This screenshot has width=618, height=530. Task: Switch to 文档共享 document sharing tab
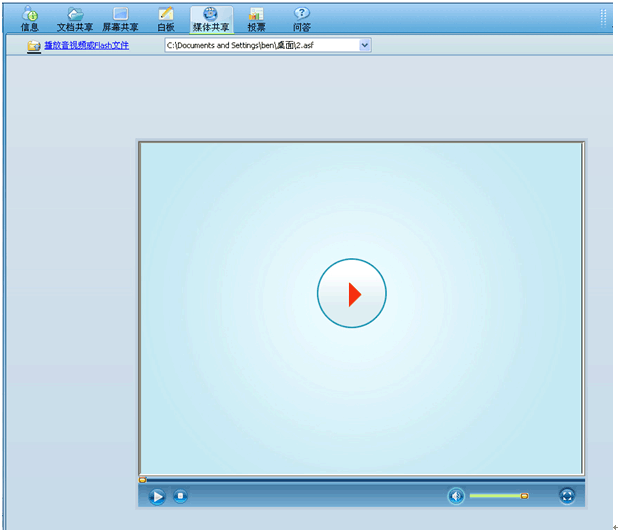(75, 19)
